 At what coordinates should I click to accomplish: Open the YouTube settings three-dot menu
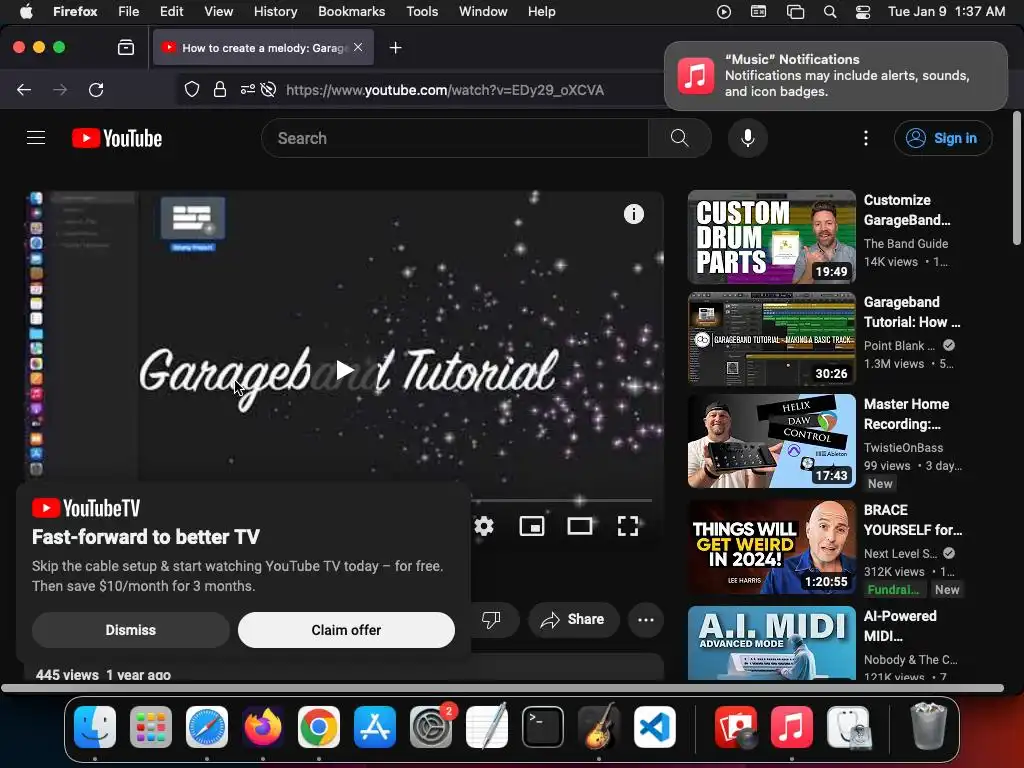click(865, 138)
